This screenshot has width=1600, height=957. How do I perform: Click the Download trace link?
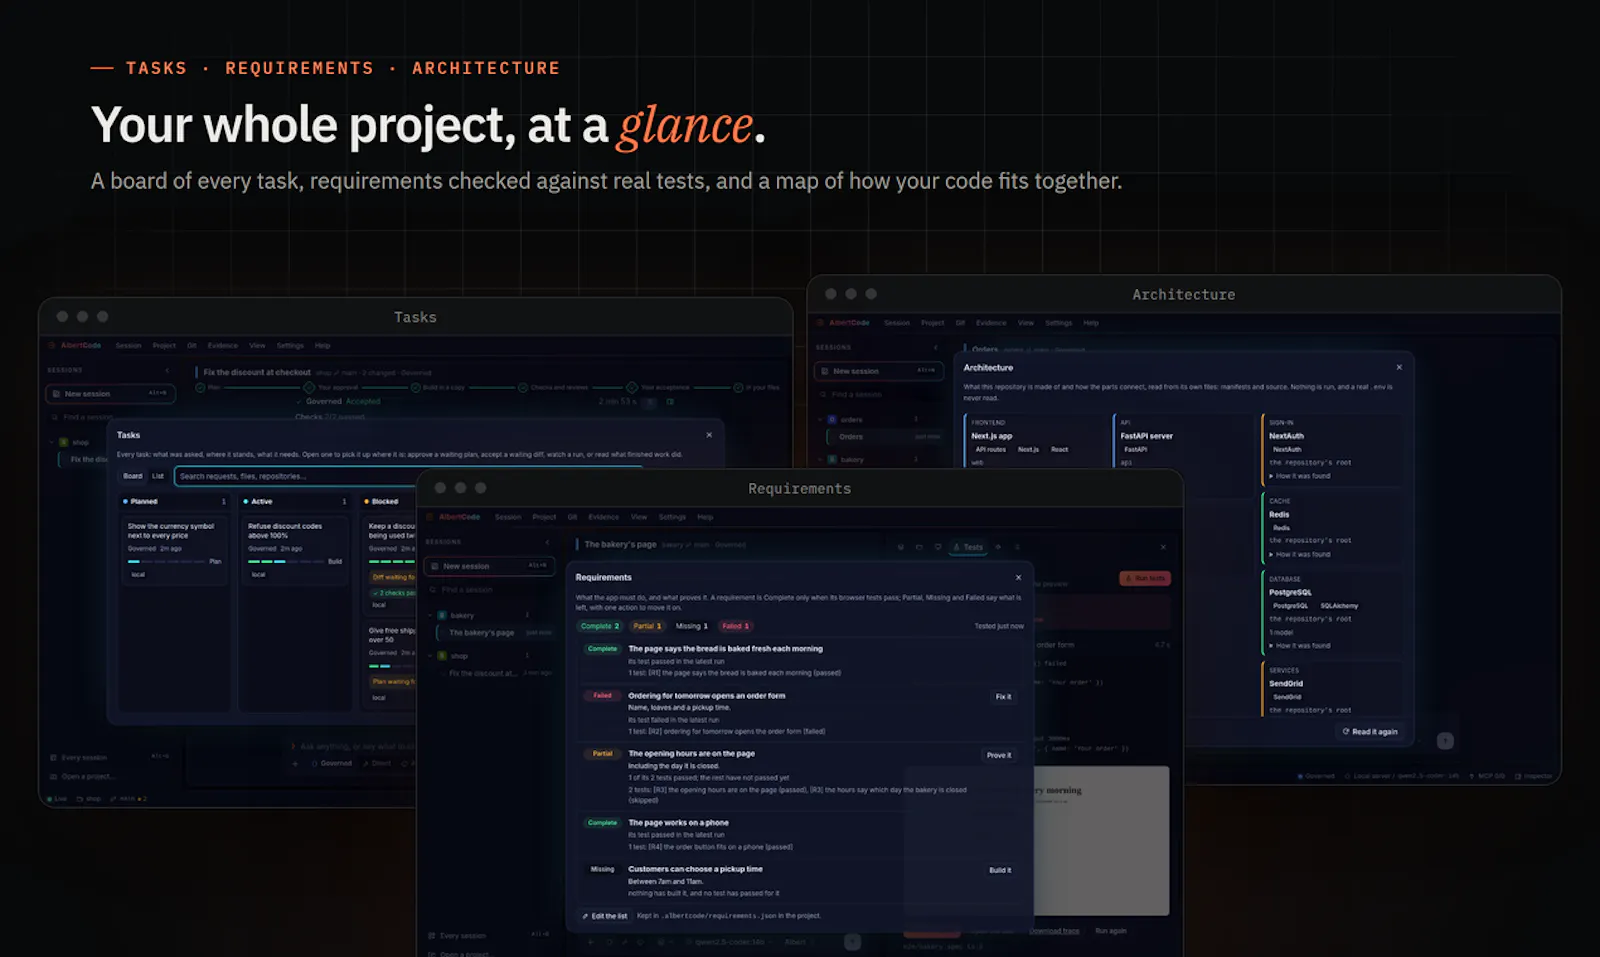[1054, 931]
